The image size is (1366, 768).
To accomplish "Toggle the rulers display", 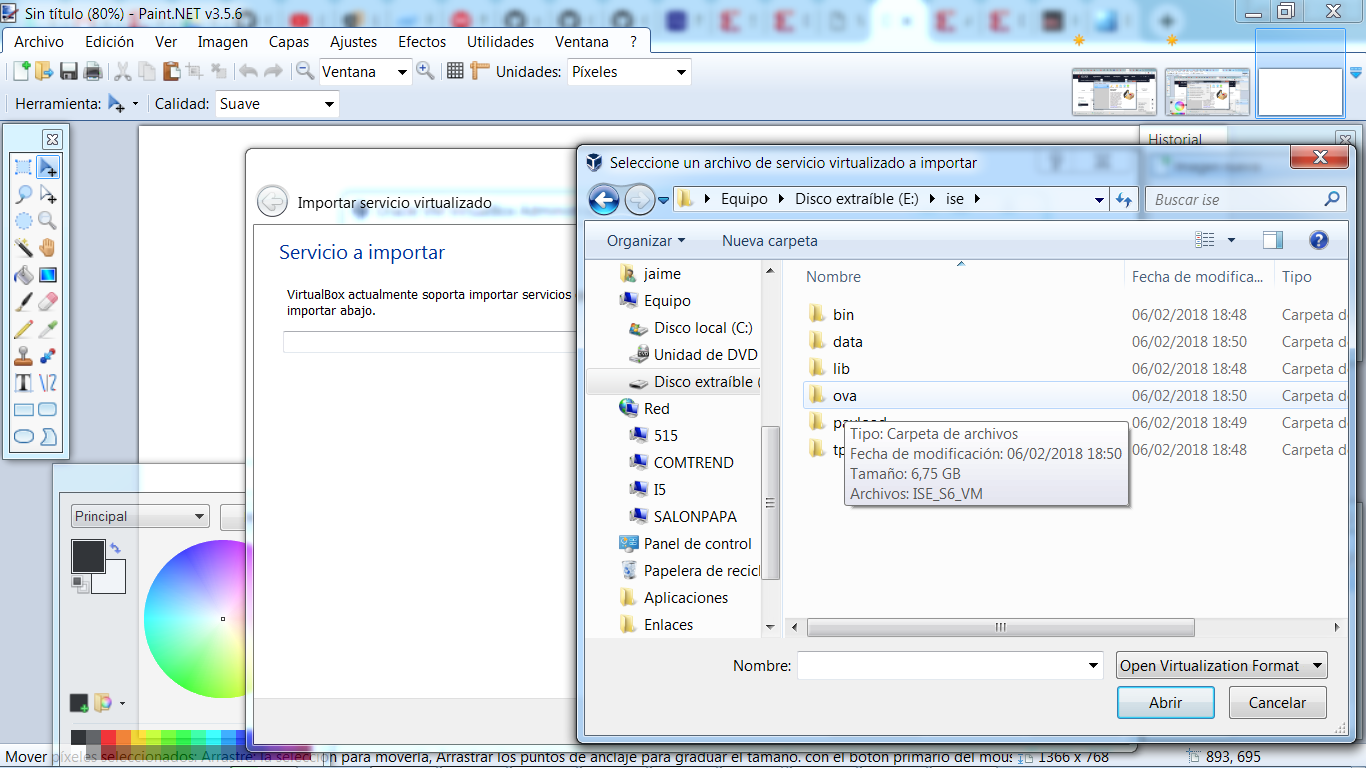I will (479, 71).
